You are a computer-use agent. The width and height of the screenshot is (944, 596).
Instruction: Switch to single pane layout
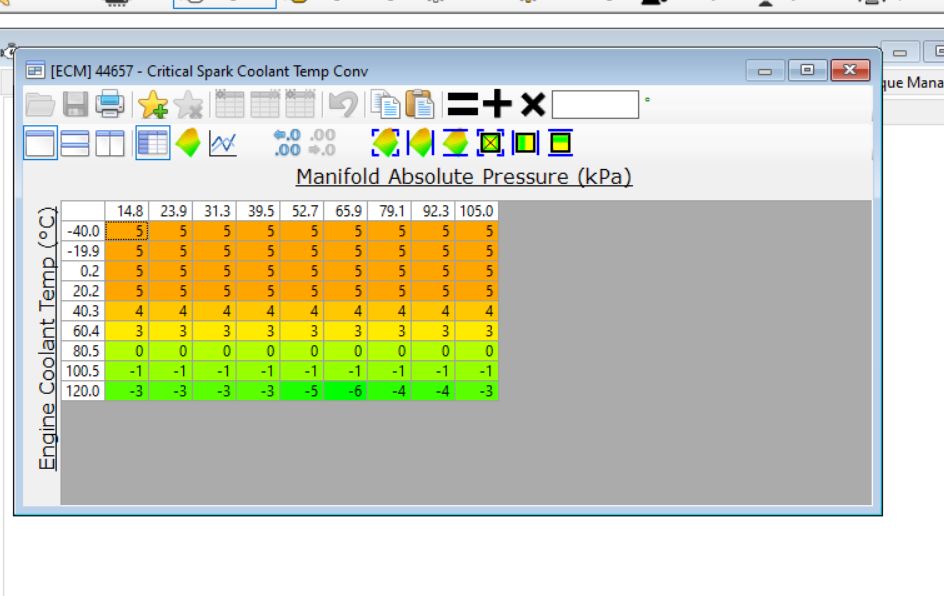41,144
